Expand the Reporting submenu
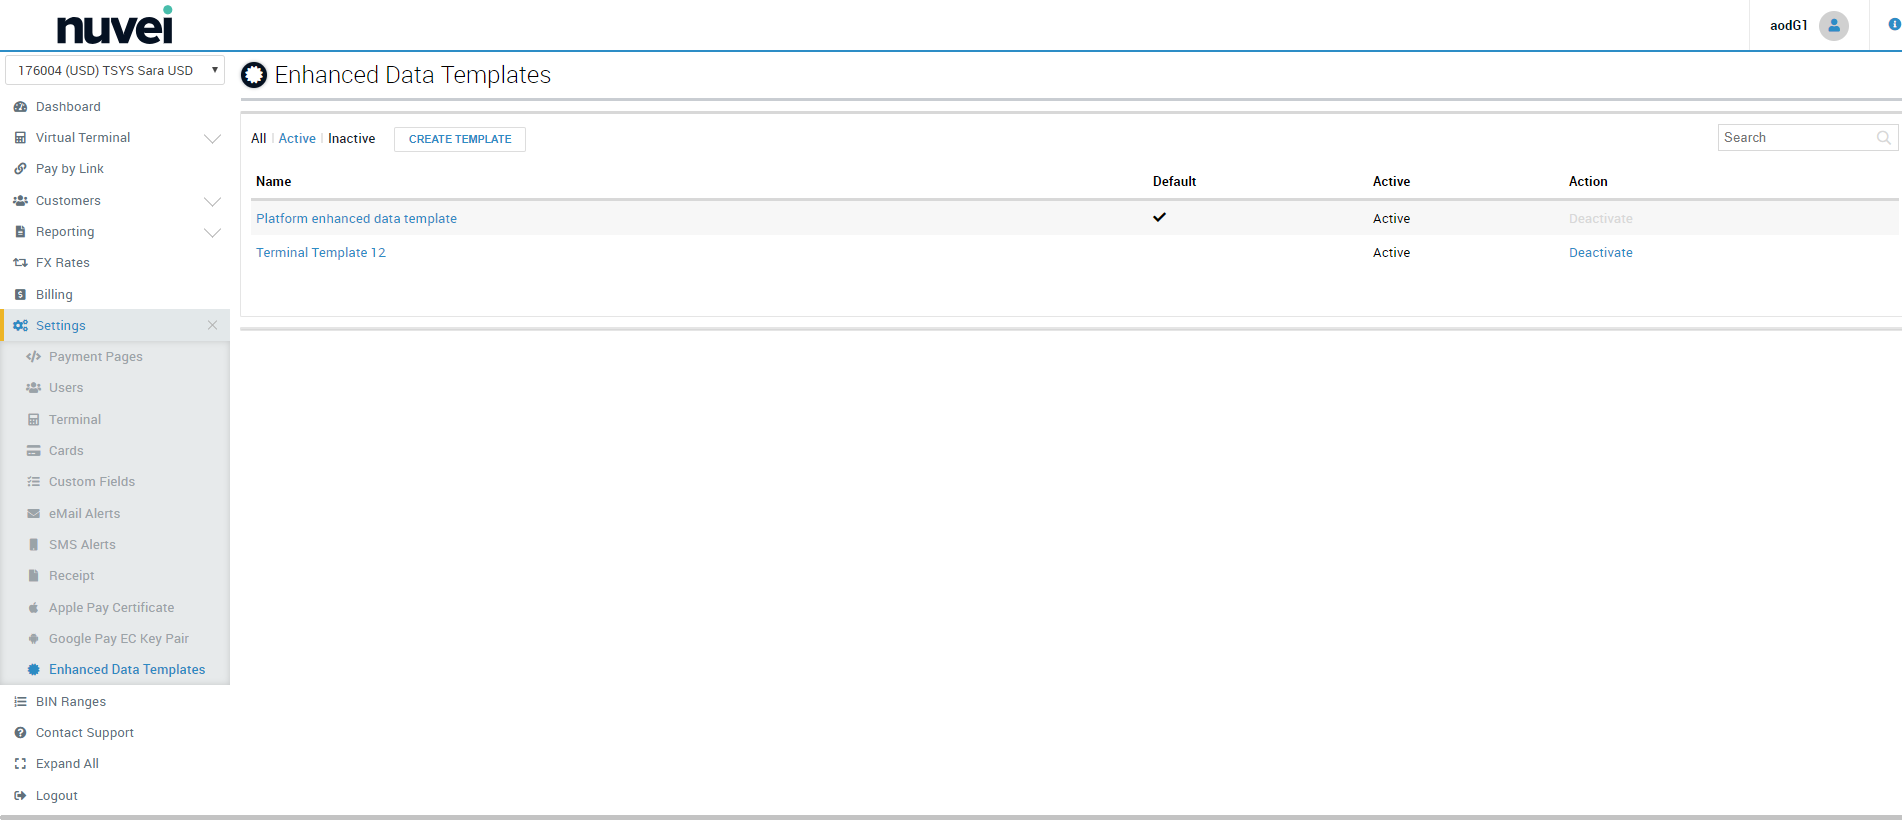 coord(212,232)
